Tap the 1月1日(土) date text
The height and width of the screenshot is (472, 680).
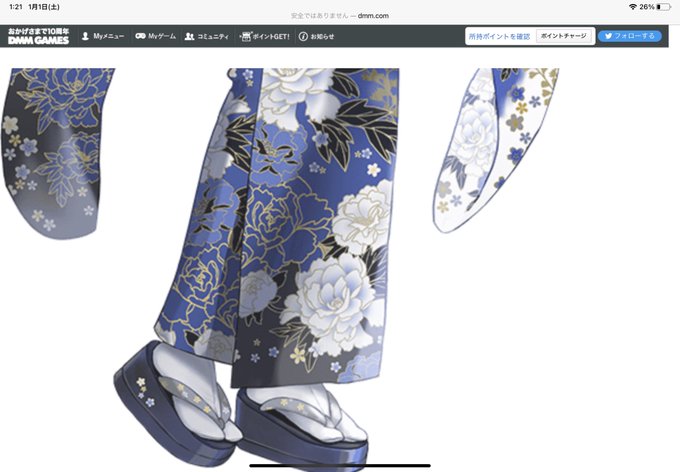click(x=44, y=7)
